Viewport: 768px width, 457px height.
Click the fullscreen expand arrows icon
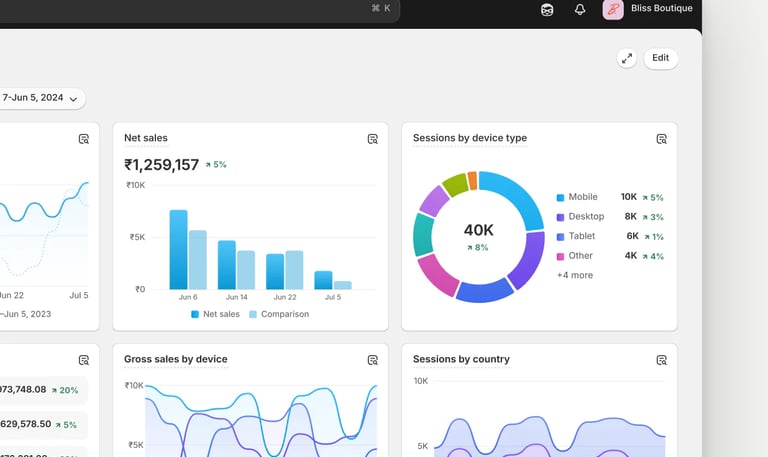click(x=627, y=58)
